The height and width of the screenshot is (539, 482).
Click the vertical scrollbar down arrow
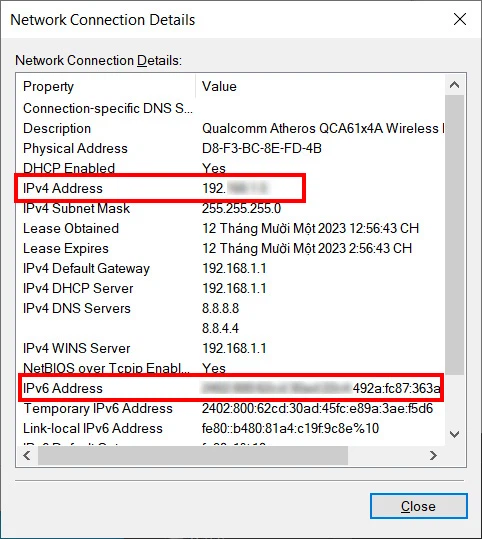click(x=454, y=434)
